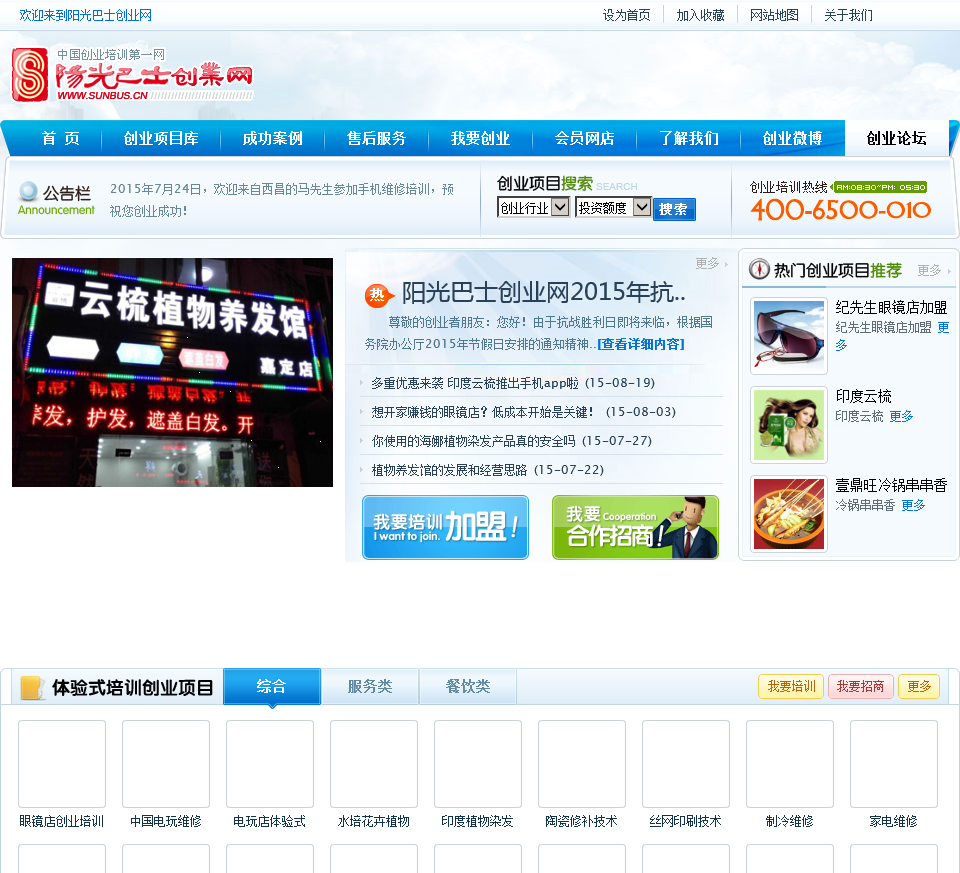Open the 成功案例 menu item
Screen dimensions: 960x873
(x=272, y=138)
